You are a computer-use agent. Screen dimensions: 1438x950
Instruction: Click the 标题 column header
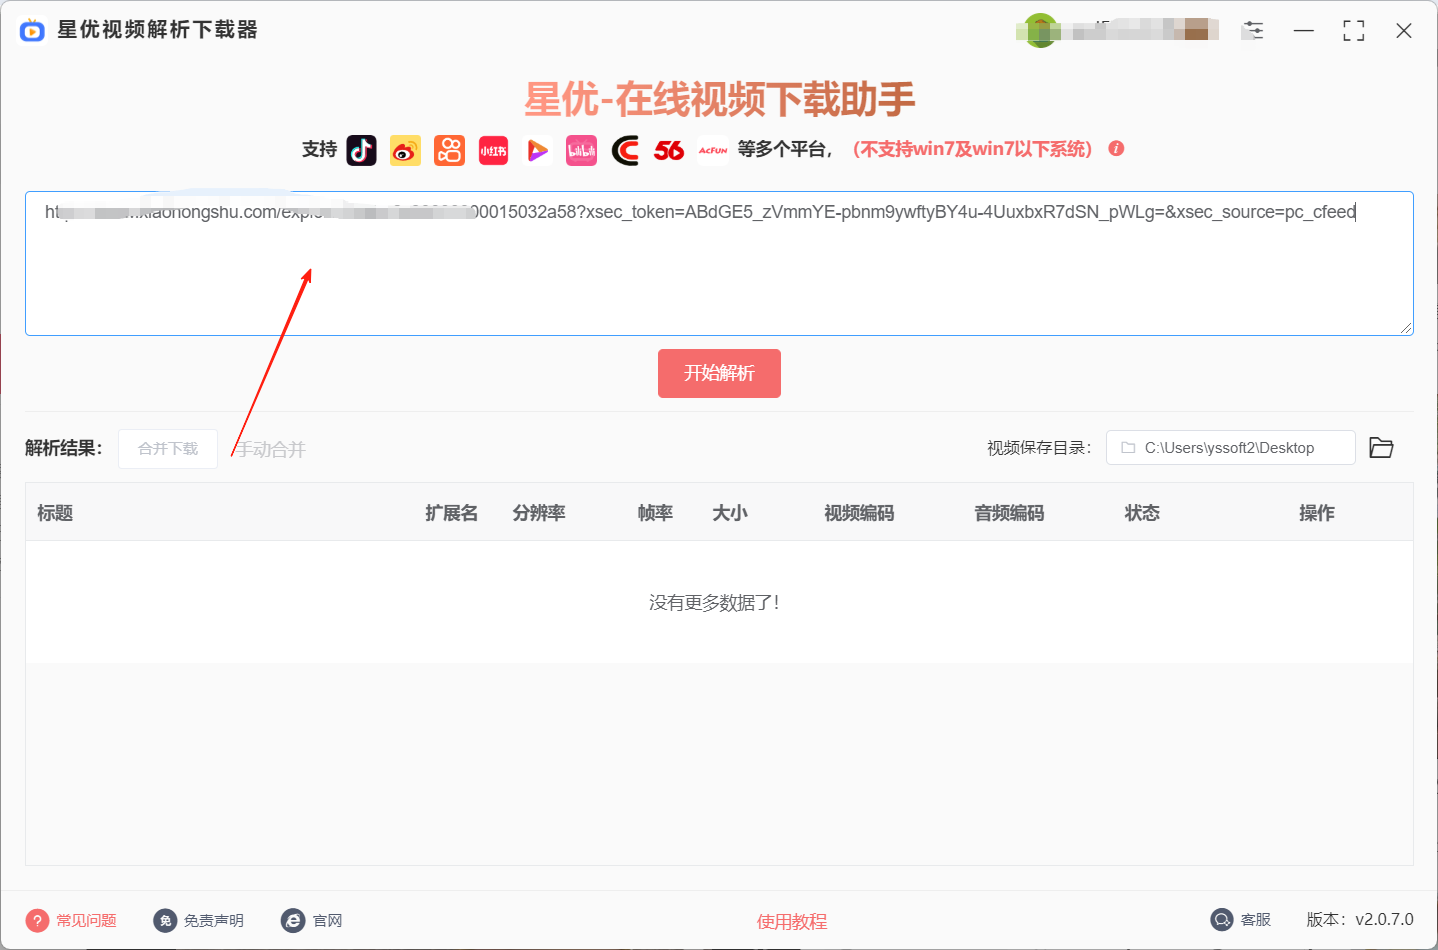point(55,512)
